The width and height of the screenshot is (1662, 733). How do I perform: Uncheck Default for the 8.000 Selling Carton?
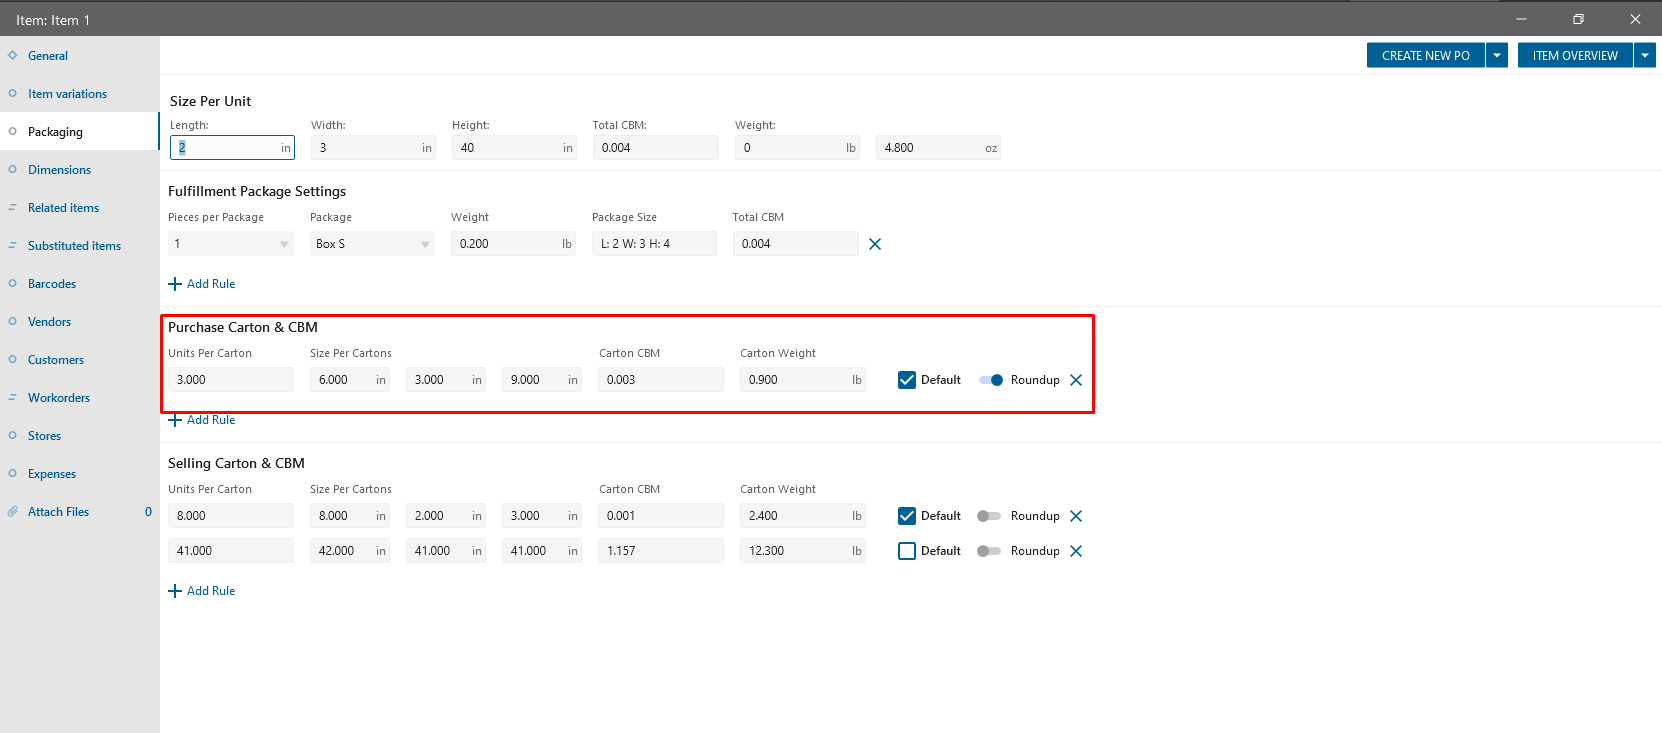point(907,516)
